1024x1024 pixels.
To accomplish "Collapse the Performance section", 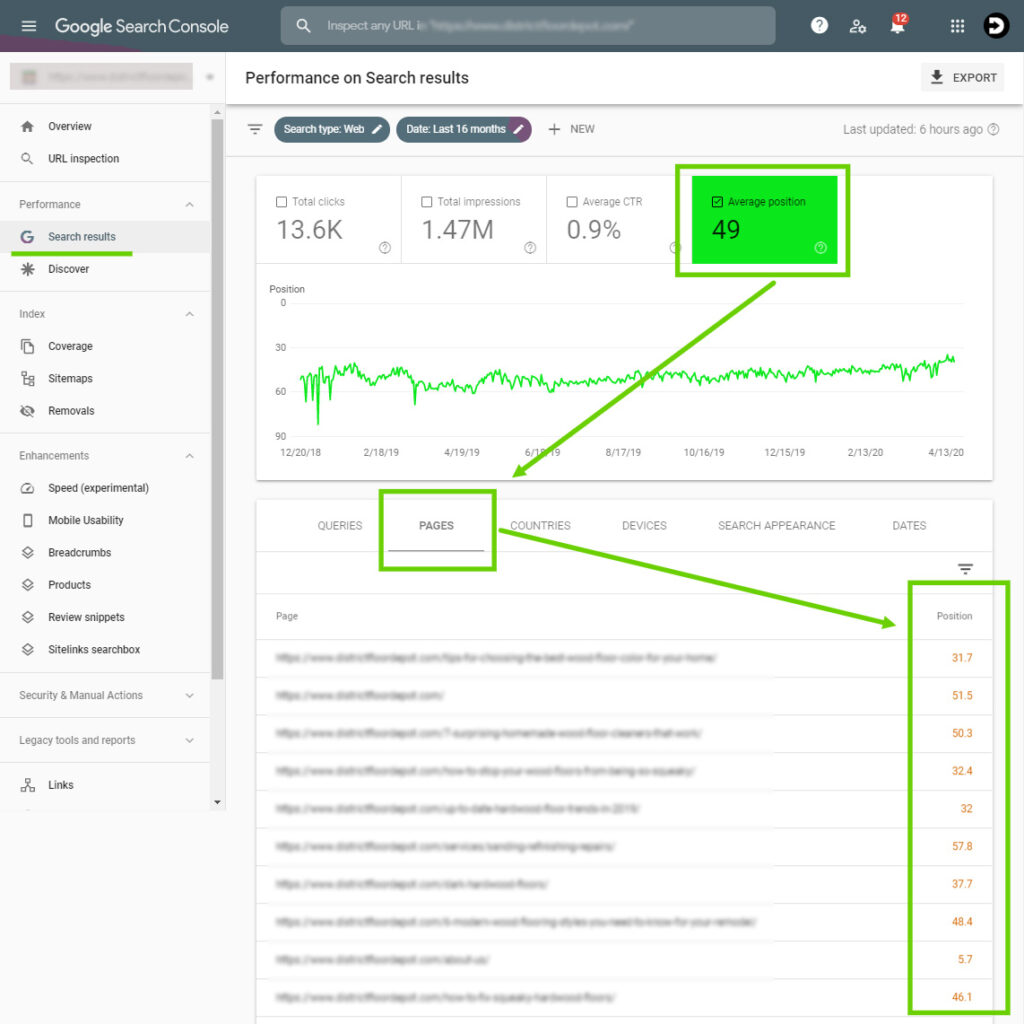I will coord(189,204).
